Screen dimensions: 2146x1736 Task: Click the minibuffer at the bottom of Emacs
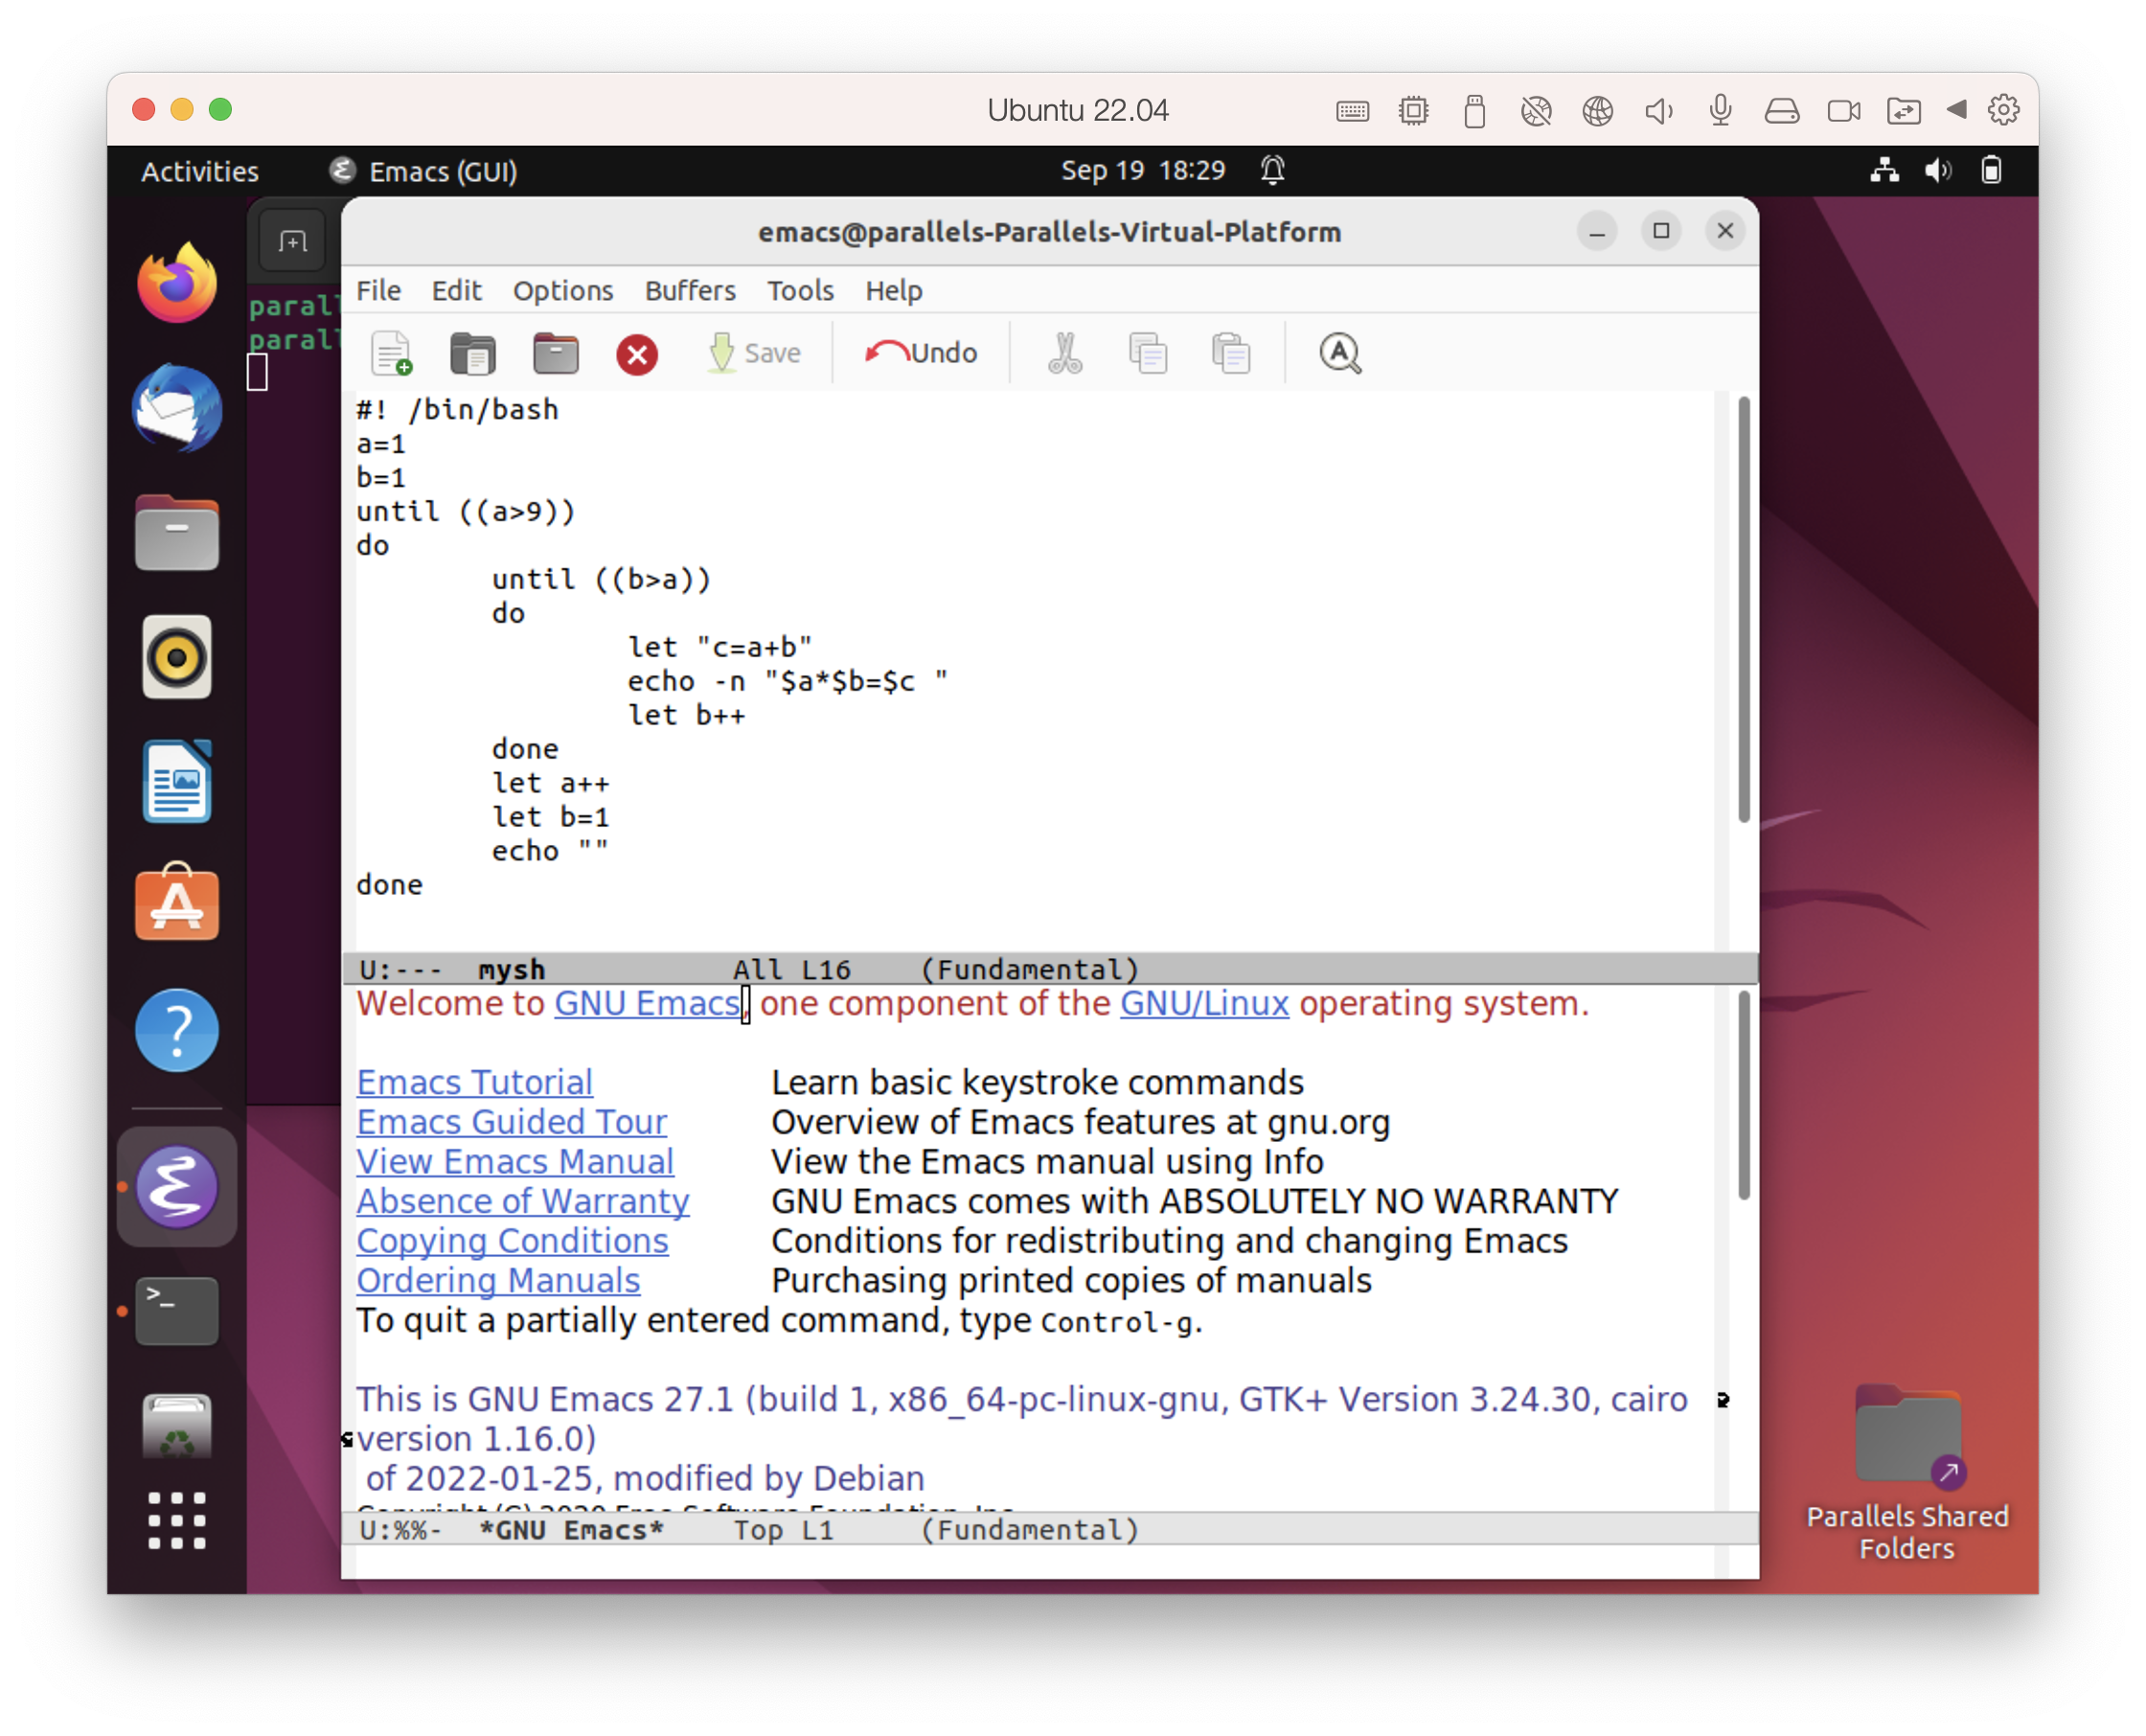point(1049,1562)
